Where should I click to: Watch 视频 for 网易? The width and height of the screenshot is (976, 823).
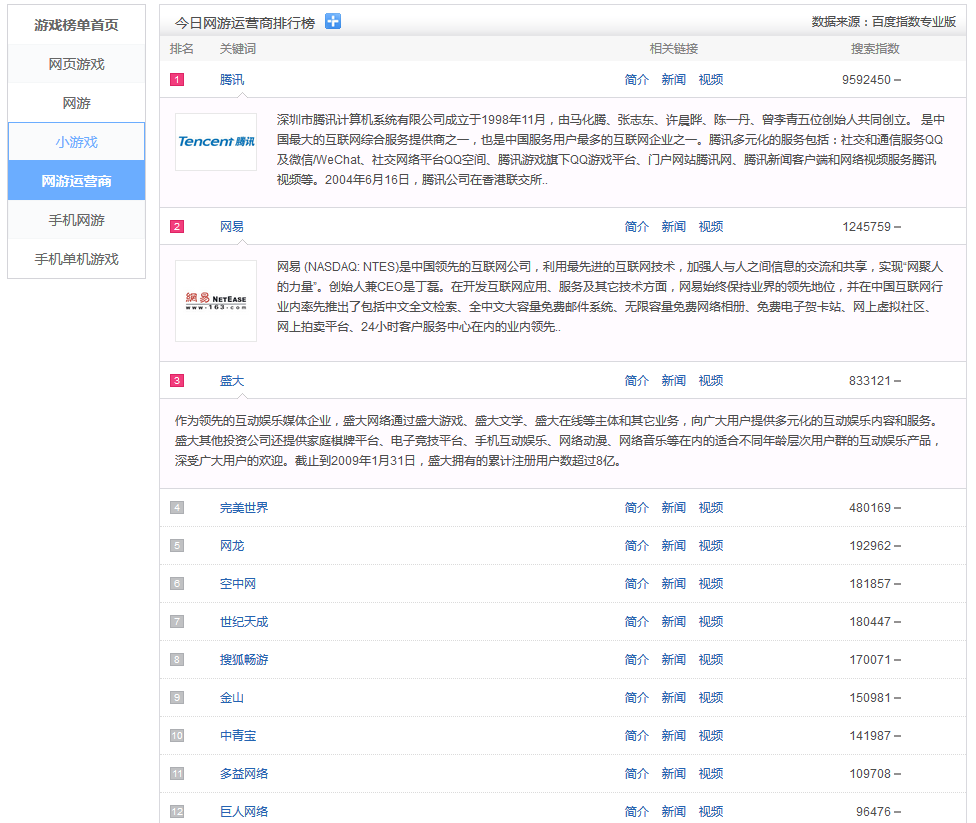point(711,227)
